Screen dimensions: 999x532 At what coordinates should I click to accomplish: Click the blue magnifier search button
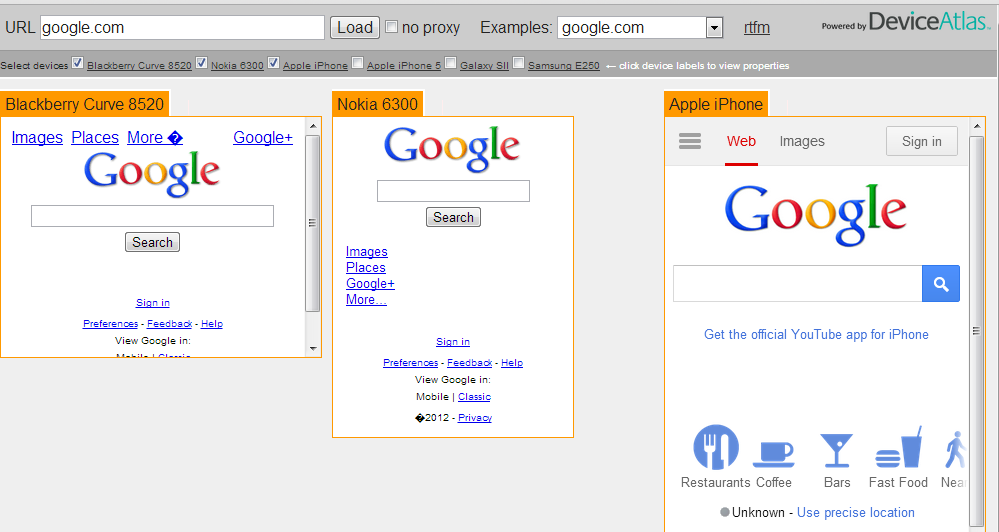[940, 284]
